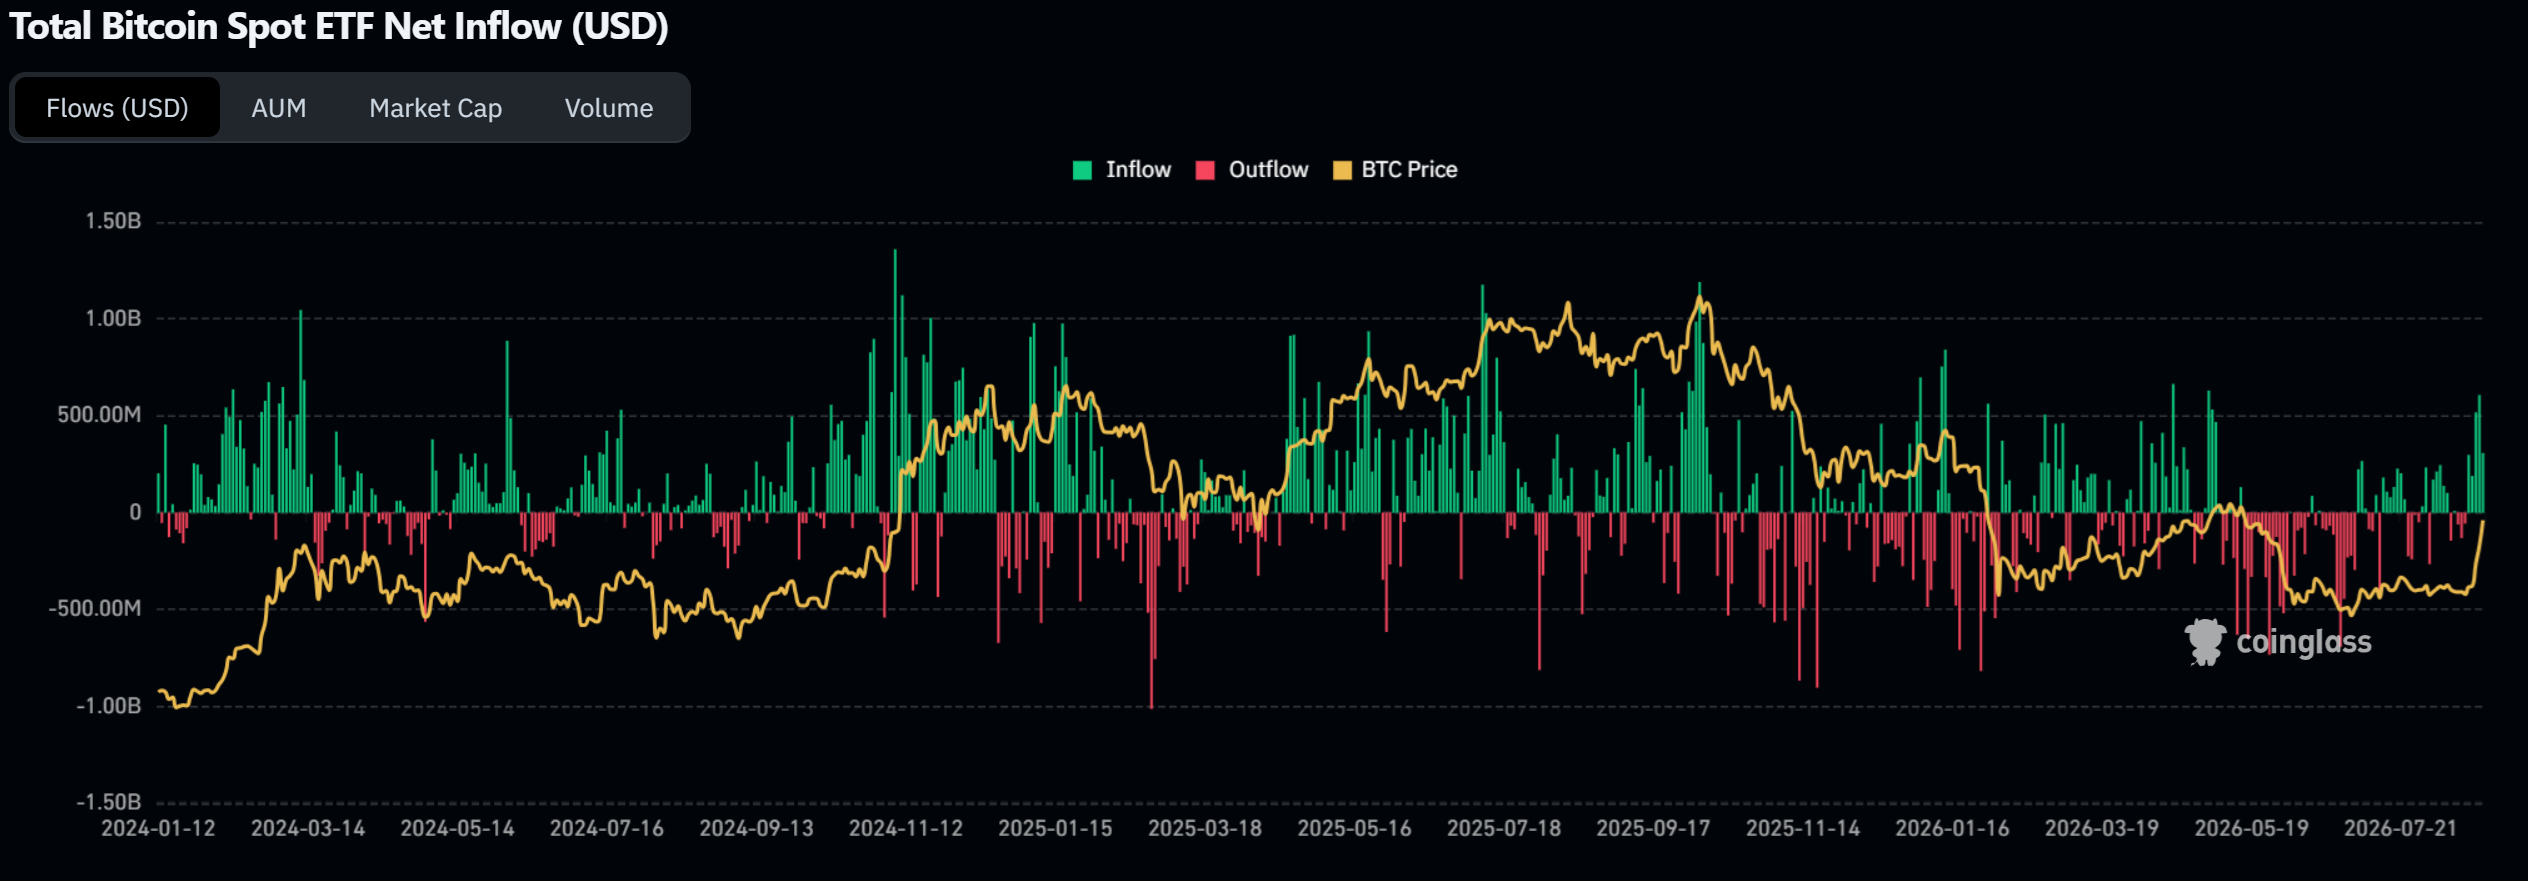Click the 0 y-axis label
This screenshot has width=2528, height=881.
pyautogui.click(x=135, y=512)
